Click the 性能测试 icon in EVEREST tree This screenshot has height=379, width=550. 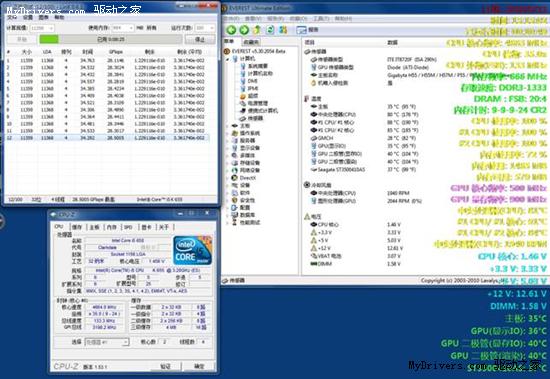235,222
